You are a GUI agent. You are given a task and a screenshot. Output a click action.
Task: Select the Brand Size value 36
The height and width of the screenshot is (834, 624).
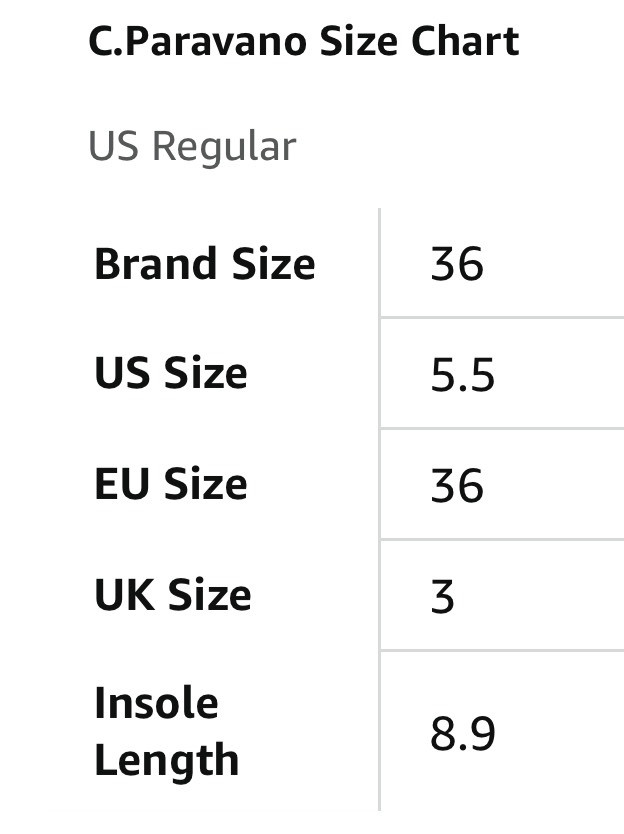coord(457,264)
